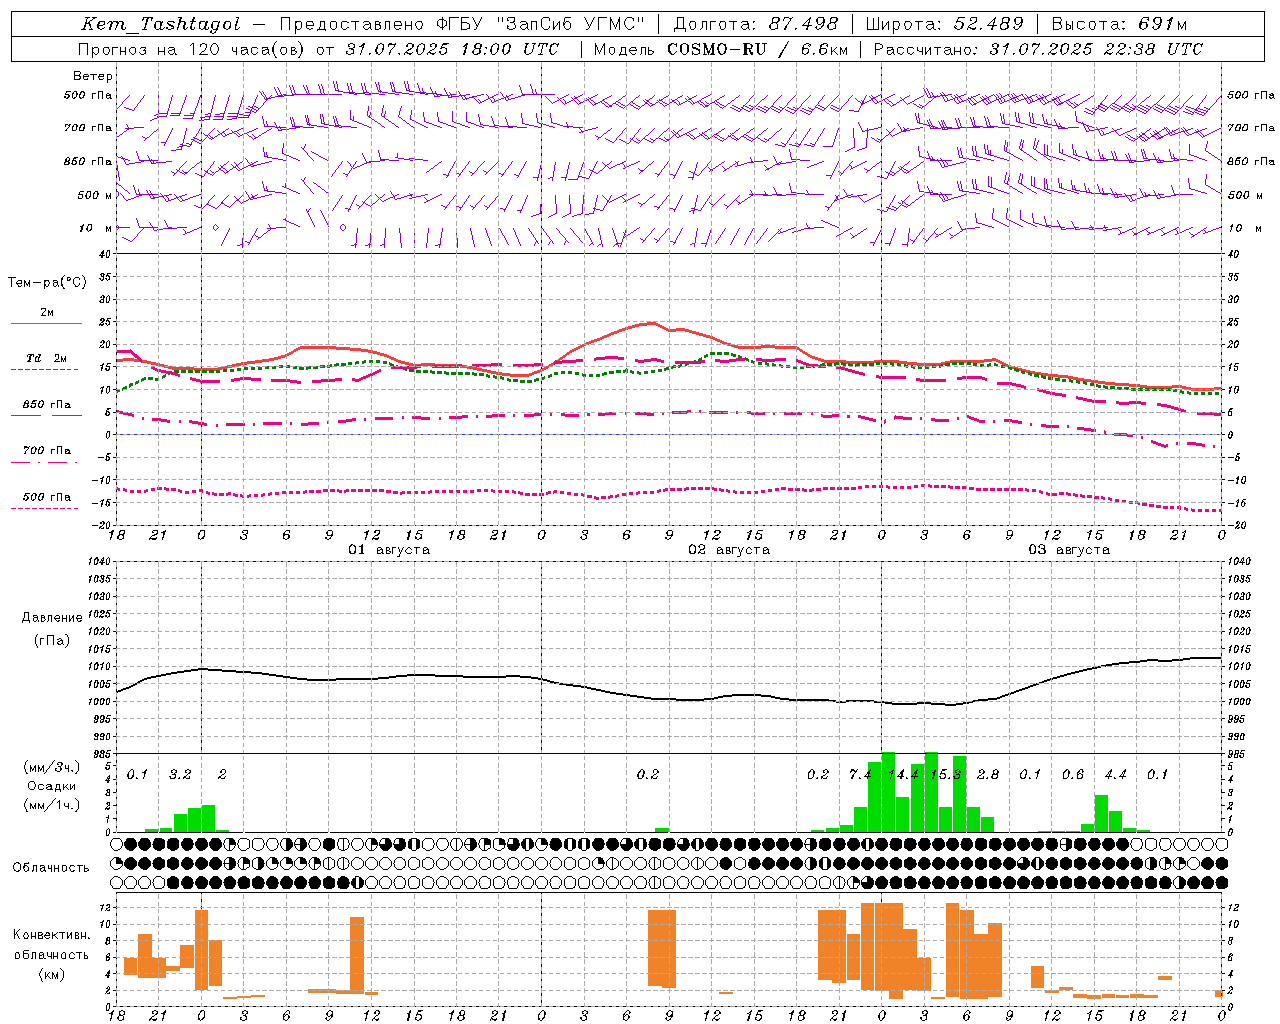Click the (мм/3ч.) precipitation unit label
Viewport: 1280px width, 1024px height.
coord(52,767)
